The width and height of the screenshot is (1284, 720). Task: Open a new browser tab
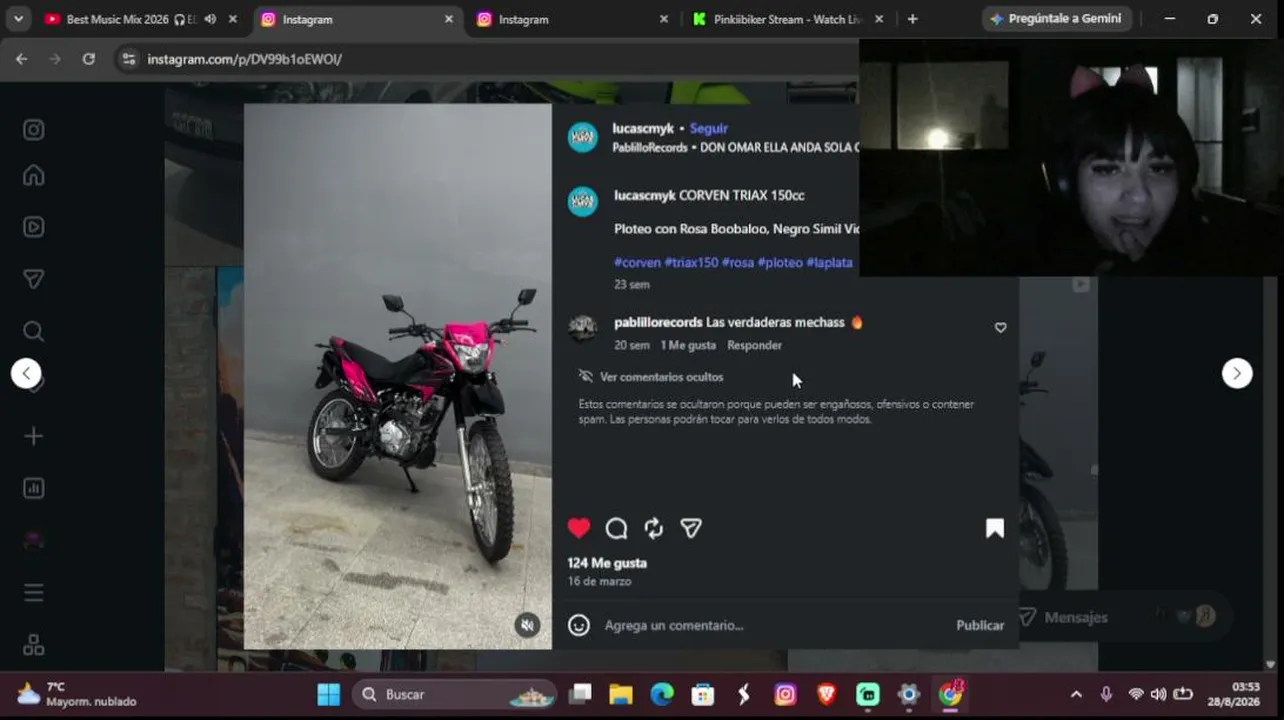pos(912,19)
